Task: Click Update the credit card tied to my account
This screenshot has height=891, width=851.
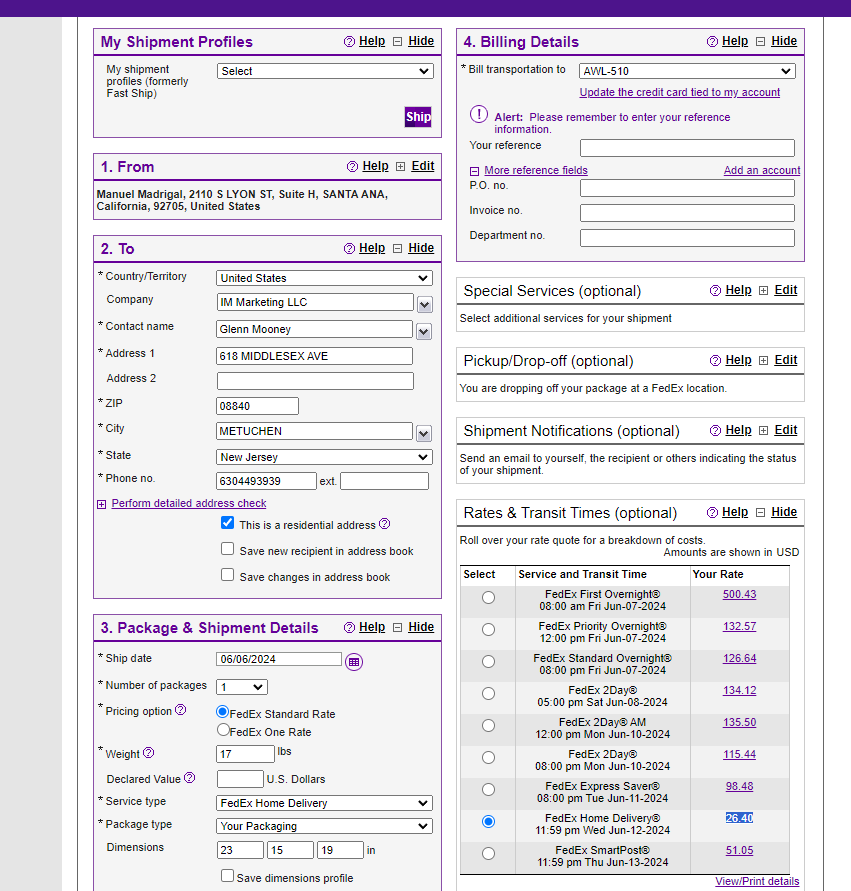Action: (x=679, y=92)
